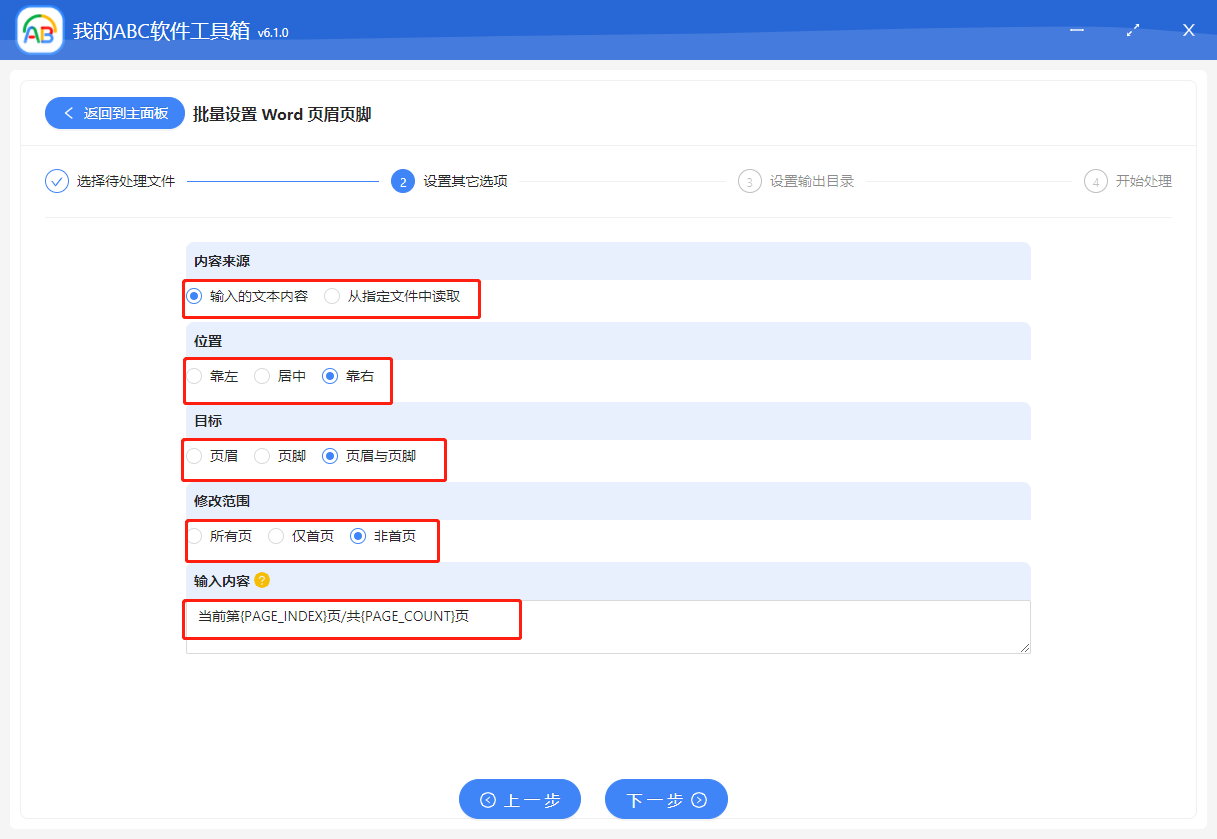
Task: Click the step 4 circle icon
Action: 1095,181
